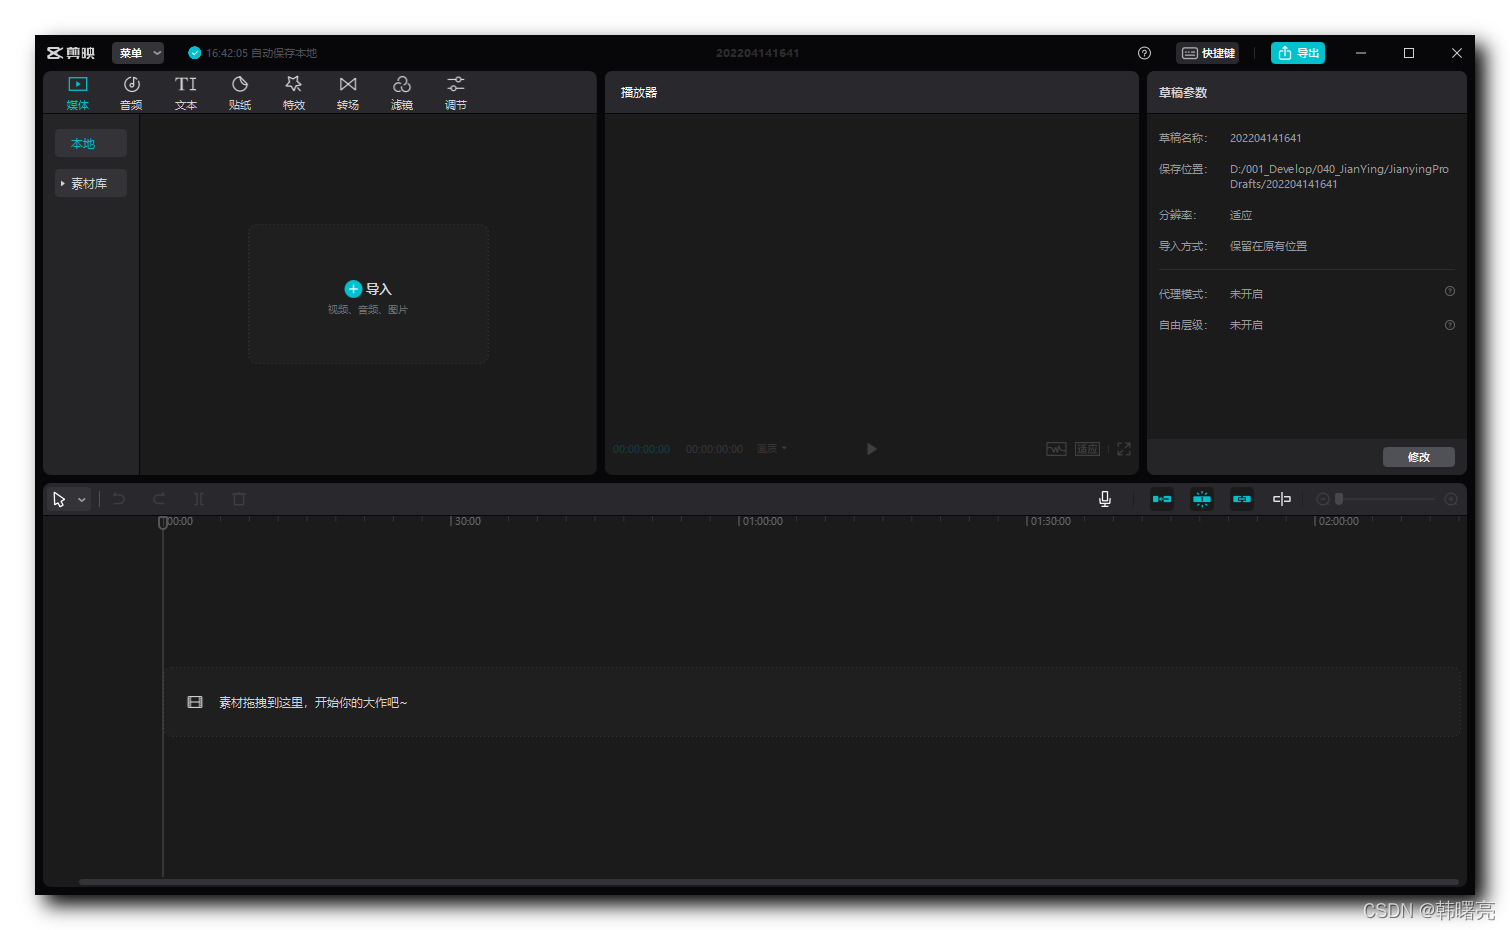Select the 本地 local media category

point(91,143)
